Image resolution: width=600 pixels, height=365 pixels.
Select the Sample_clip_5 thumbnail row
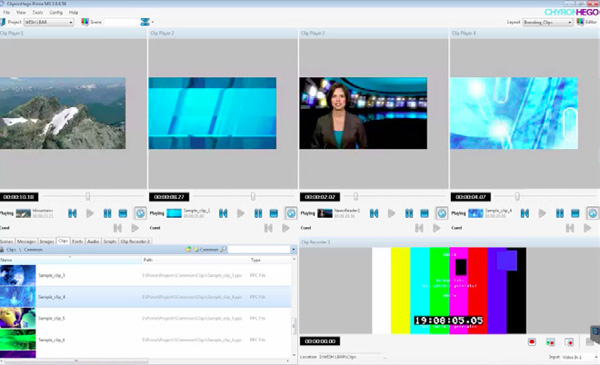pos(145,318)
